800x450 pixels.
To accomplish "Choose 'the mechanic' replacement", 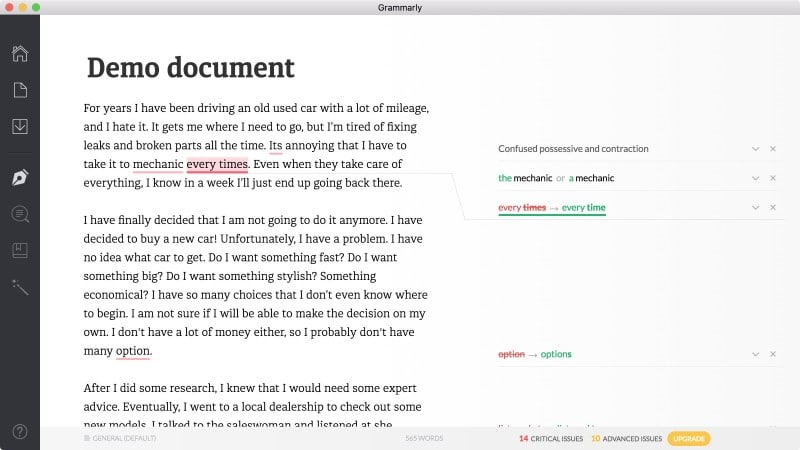I will 525,178.
